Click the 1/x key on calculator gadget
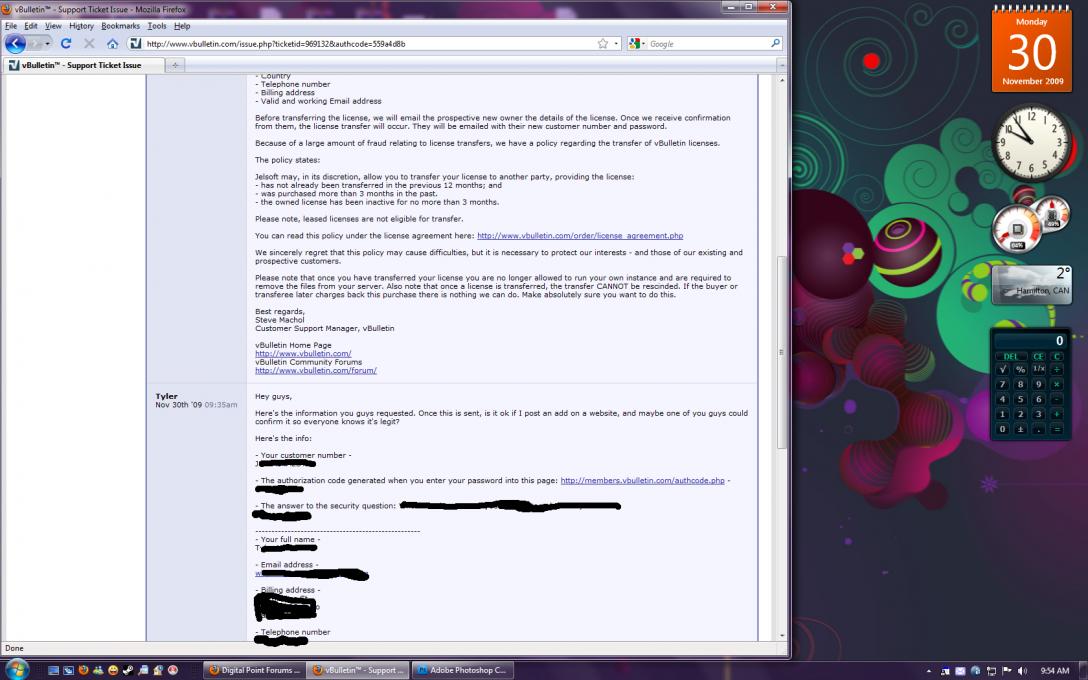The height and width of the screenshot is (680, 1088). (x=1039, y=369)
